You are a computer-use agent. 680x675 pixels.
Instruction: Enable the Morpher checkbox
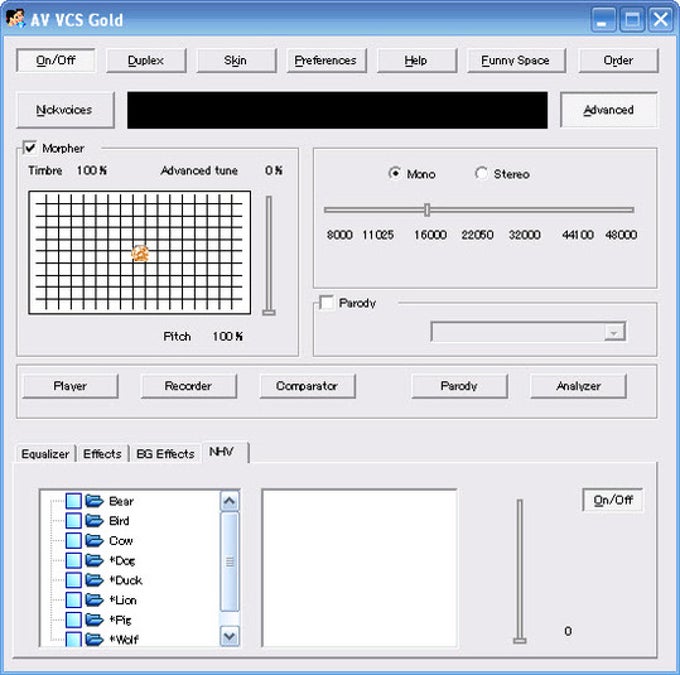[30, 148]
